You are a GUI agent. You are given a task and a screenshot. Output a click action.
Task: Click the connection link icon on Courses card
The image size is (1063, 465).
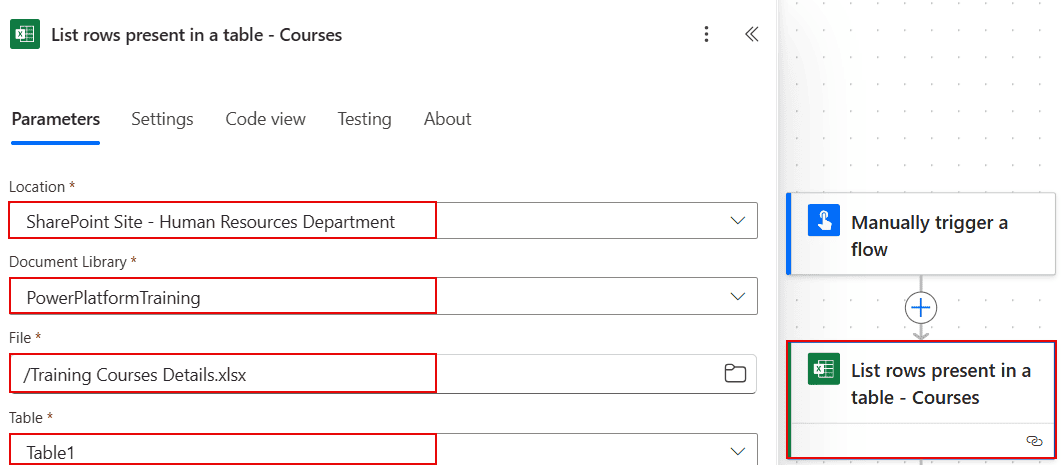click(1034, 441)
